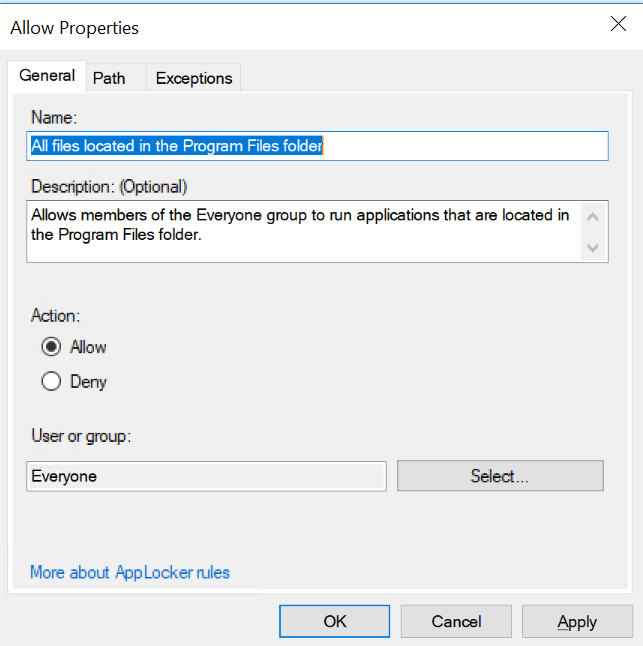643x646 pixels.
Task: Switch to the General tab
Action: [x=47, y=76]
